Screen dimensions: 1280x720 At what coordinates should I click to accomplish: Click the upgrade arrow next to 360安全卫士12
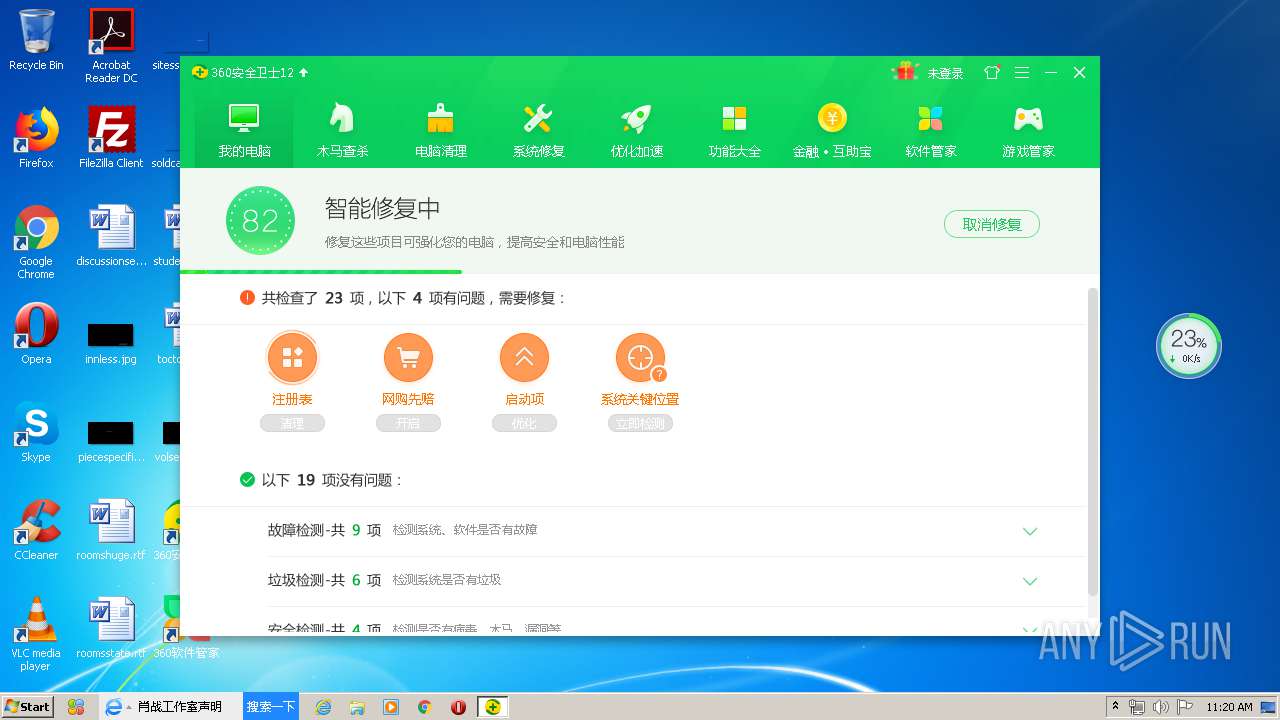(303, 73)
